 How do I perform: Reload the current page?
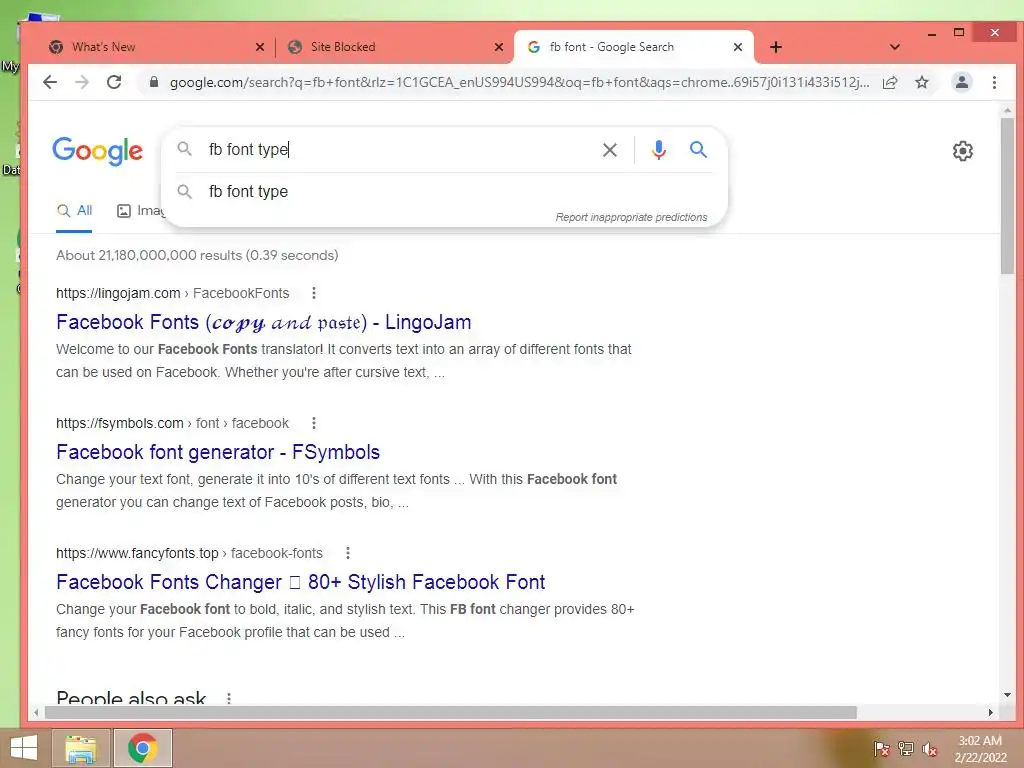[x=114, y=82]
